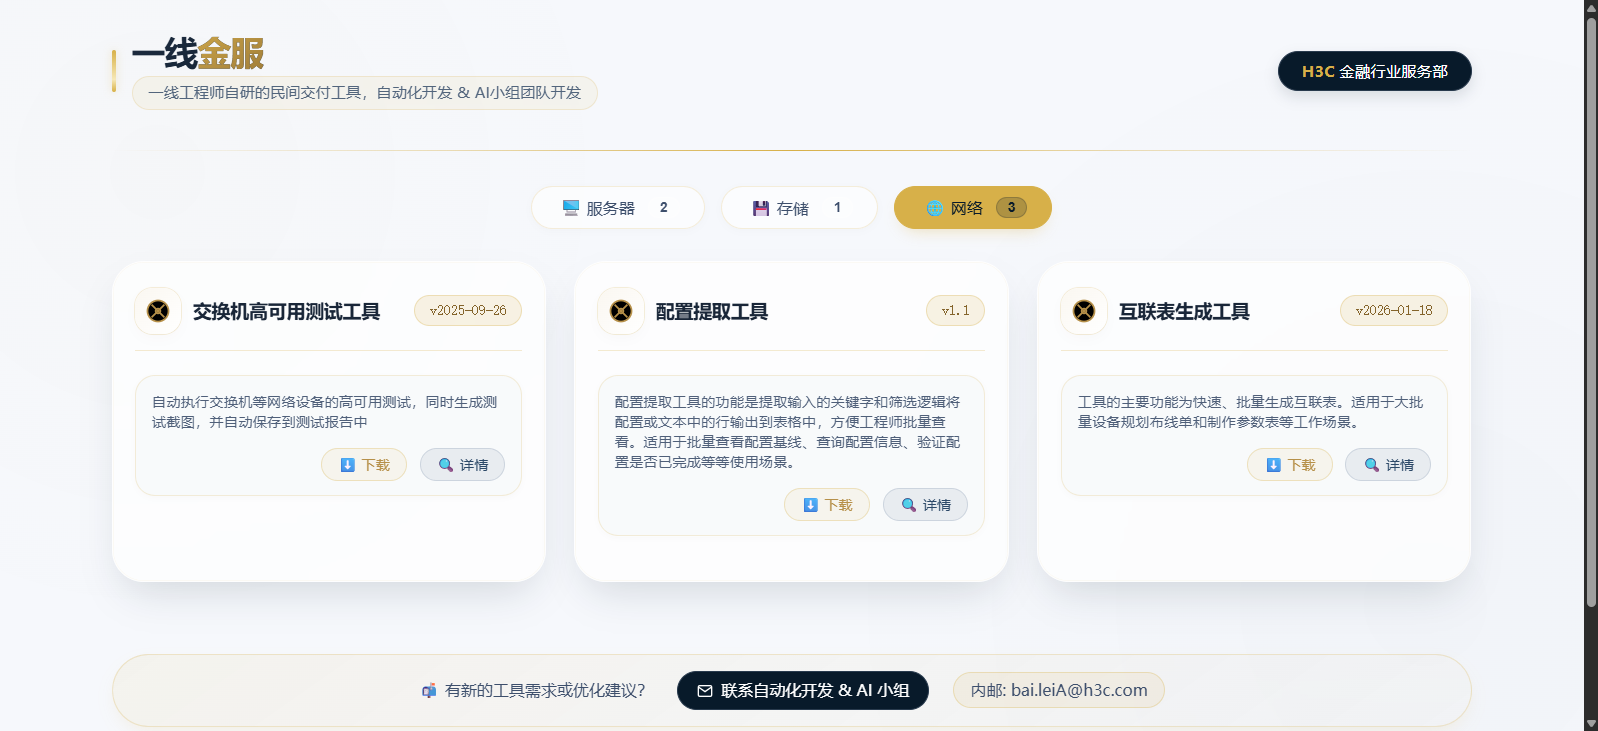
Task: Open details for 配置提取工具
Action: pyautogui.click(x=925, y=505)
